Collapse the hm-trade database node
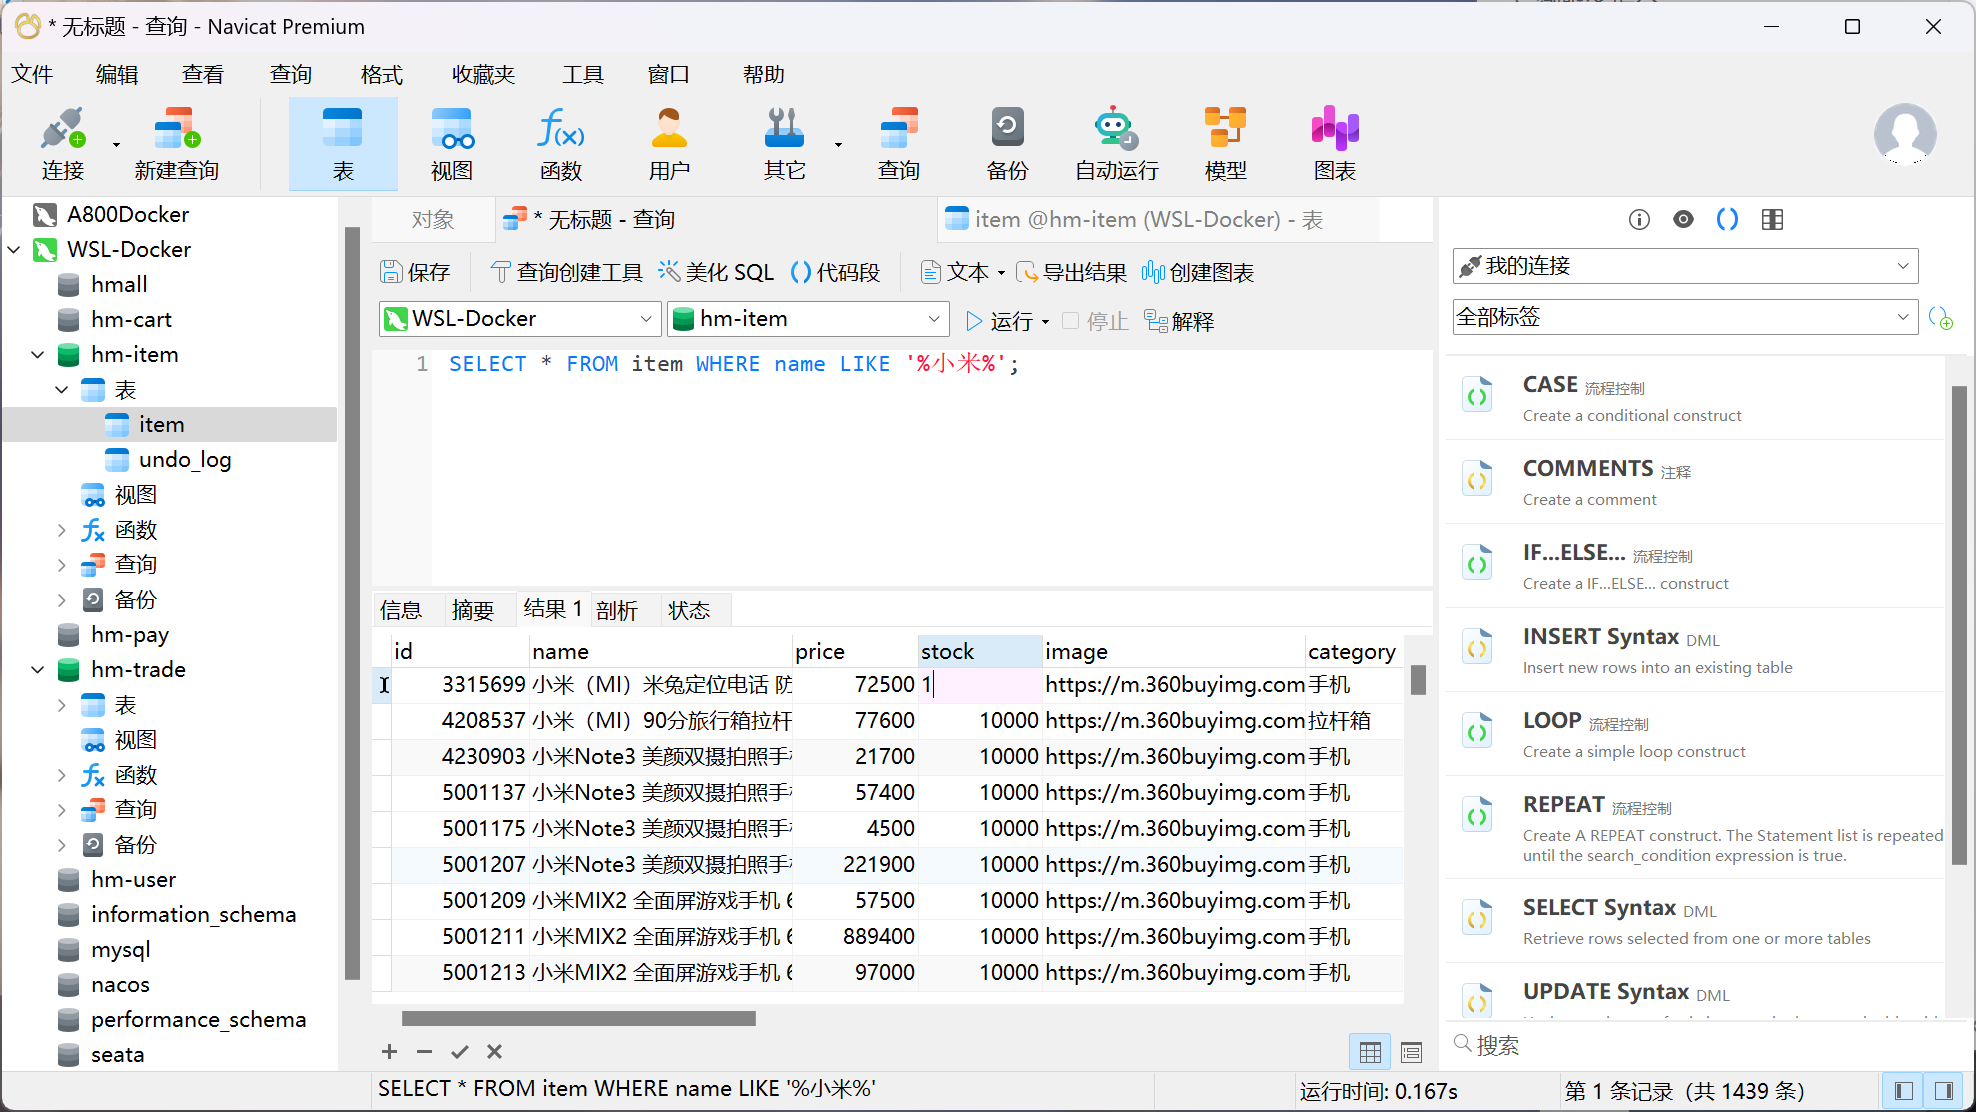This screenshot has height=1112, width=1976. 38,670
